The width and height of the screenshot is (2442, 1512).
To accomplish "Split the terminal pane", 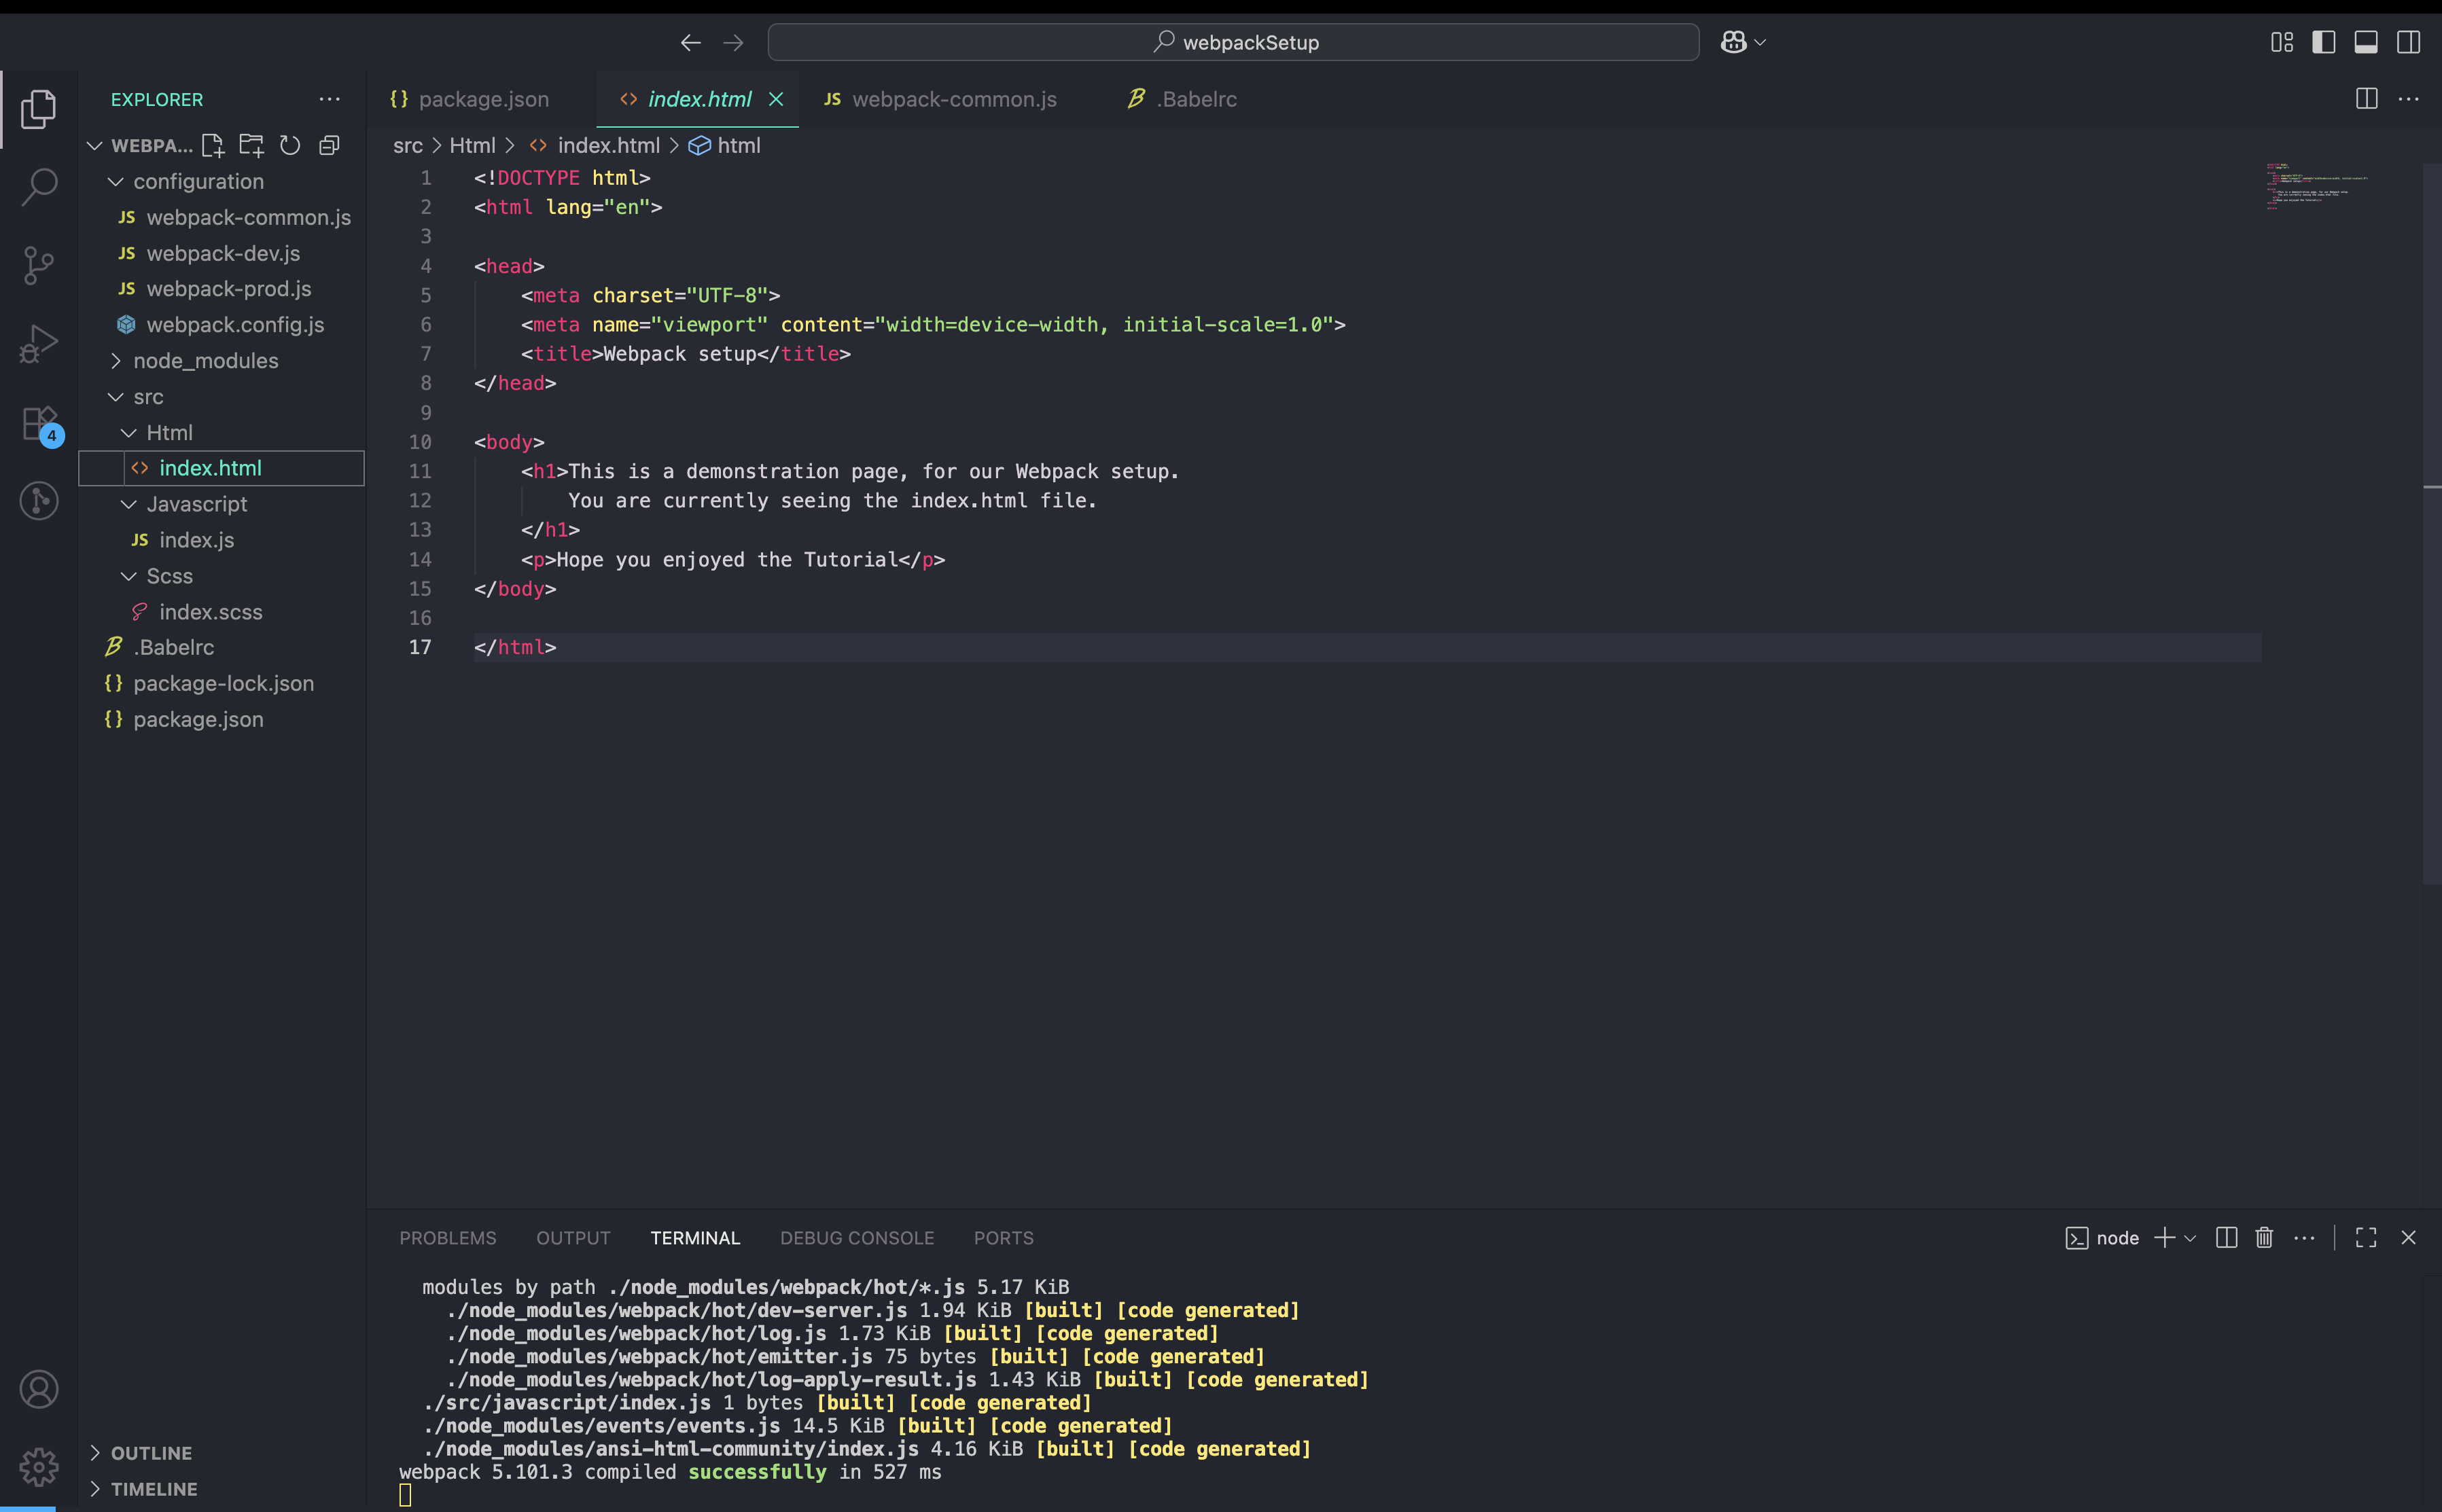I will [2226, 1238].
